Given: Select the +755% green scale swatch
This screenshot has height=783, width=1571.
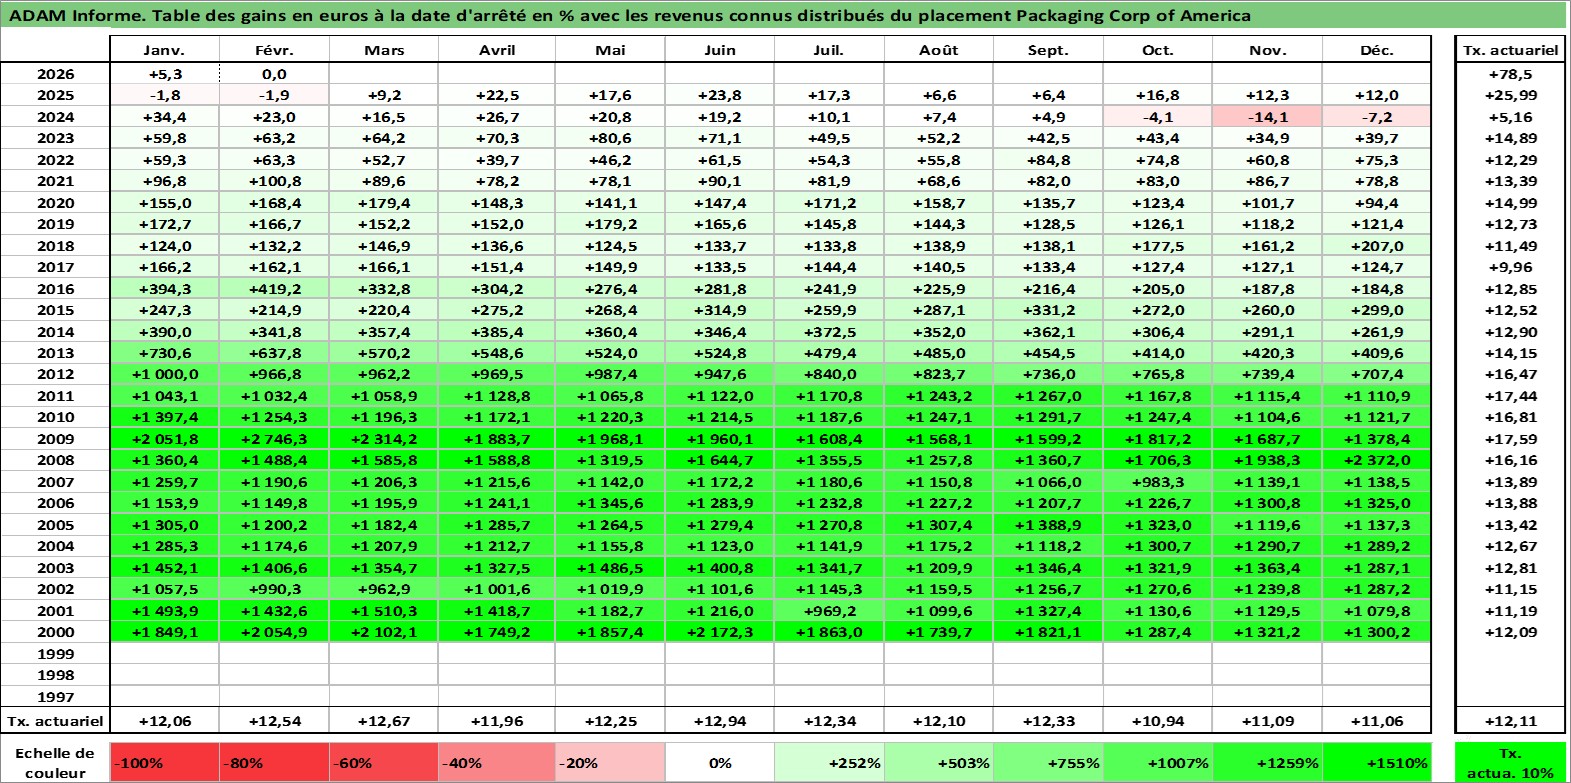Looking at the screenshot, I should pyautogui.click(x=1048, y=762).
